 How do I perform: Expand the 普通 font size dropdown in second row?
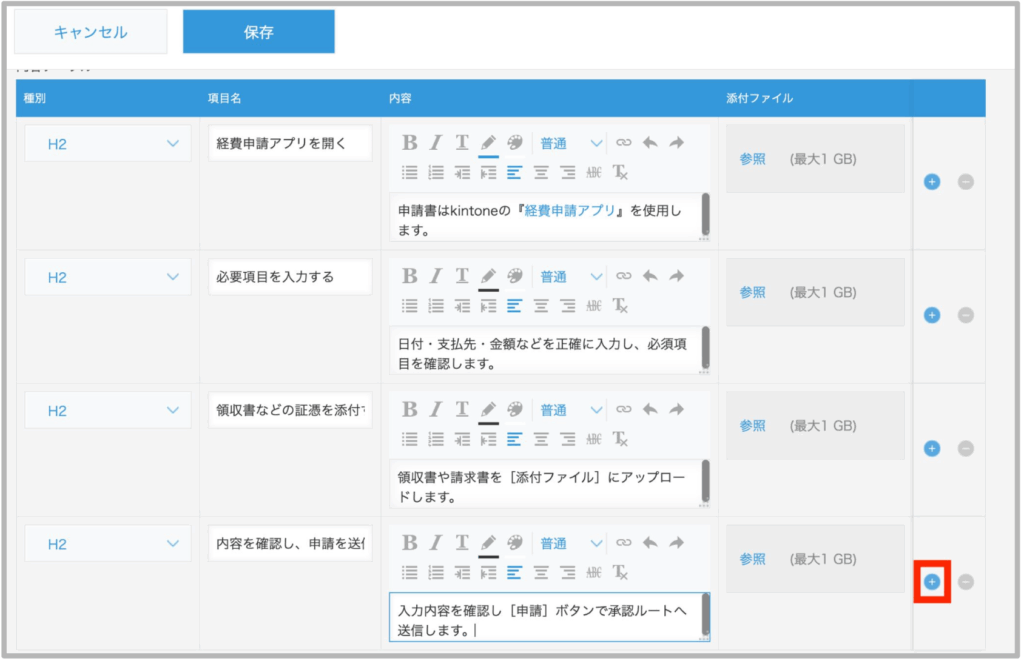(x=571, y=277)
